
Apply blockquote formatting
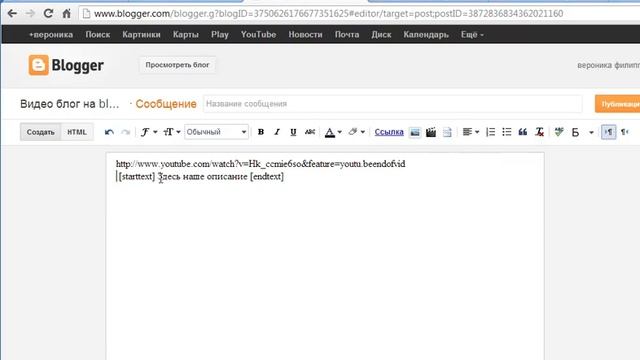[523, 132]
